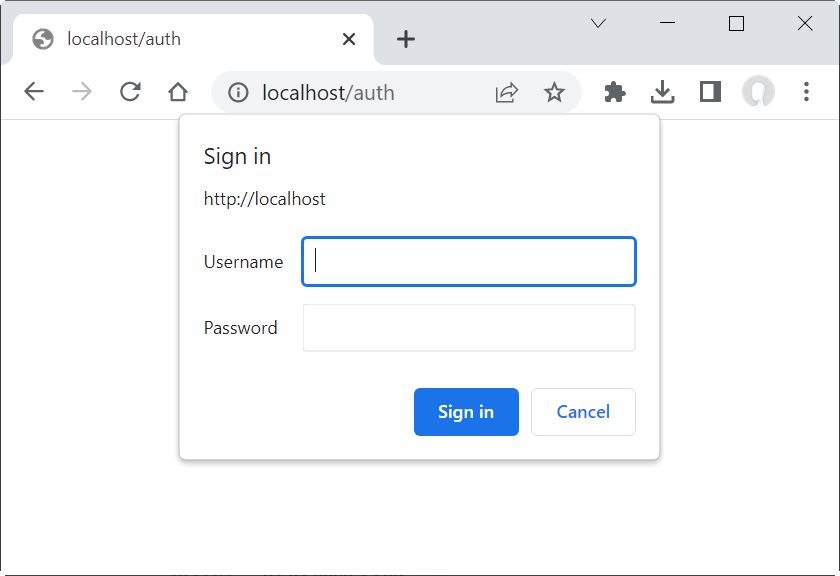This screenshot has height=576, width=840.
Task: Select the localhost/auth browser tab
Action: click(180, 39)
